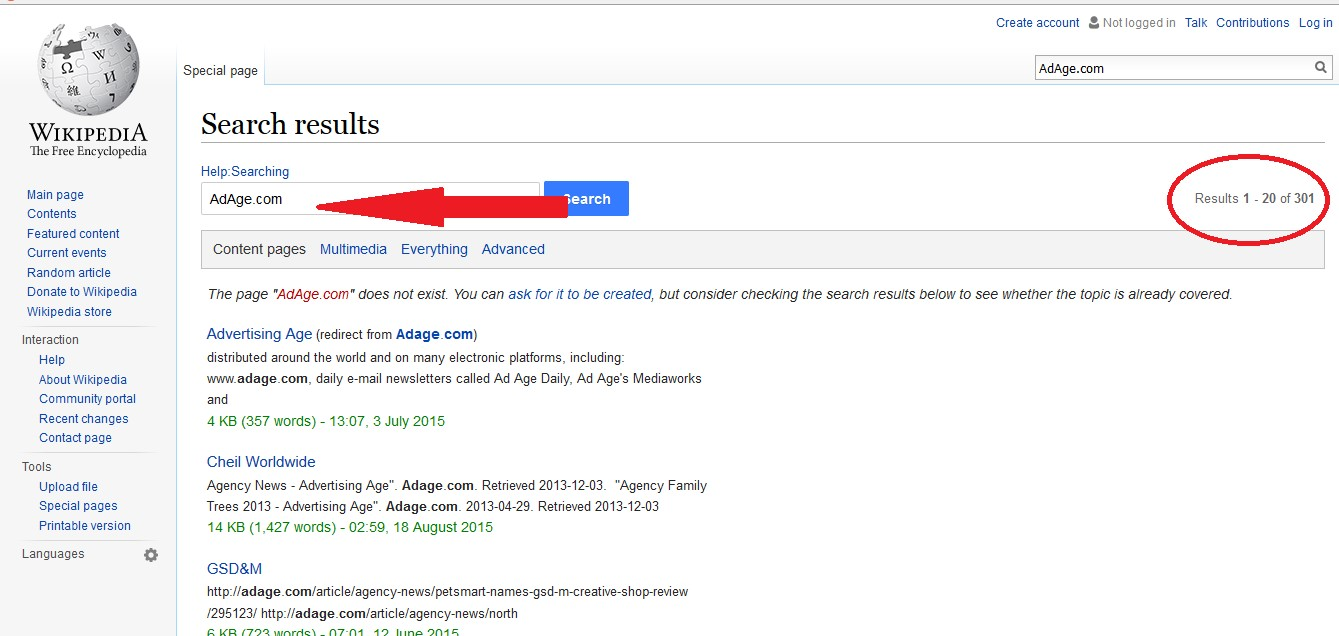Click the main AdAge.com search input field
The height and width of the screenshot is (636, 1339).
(x=370, y=198)
